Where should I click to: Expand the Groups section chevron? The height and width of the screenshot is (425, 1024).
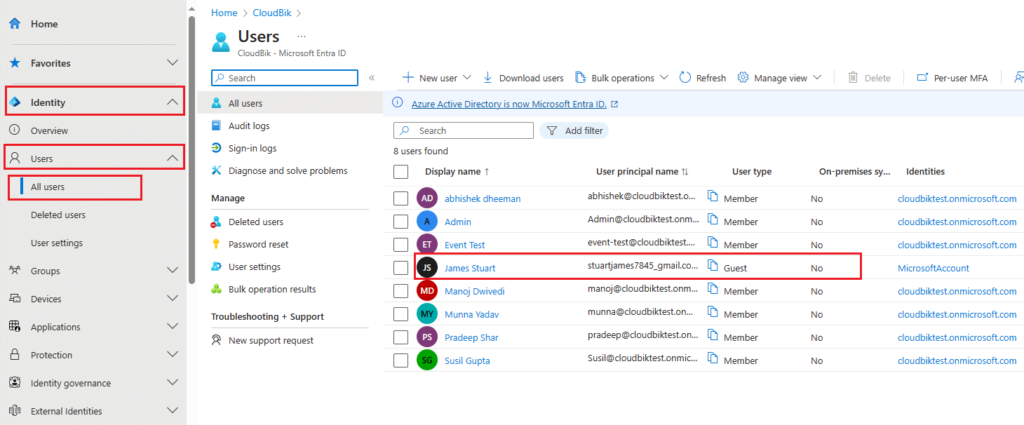[172, 270]
